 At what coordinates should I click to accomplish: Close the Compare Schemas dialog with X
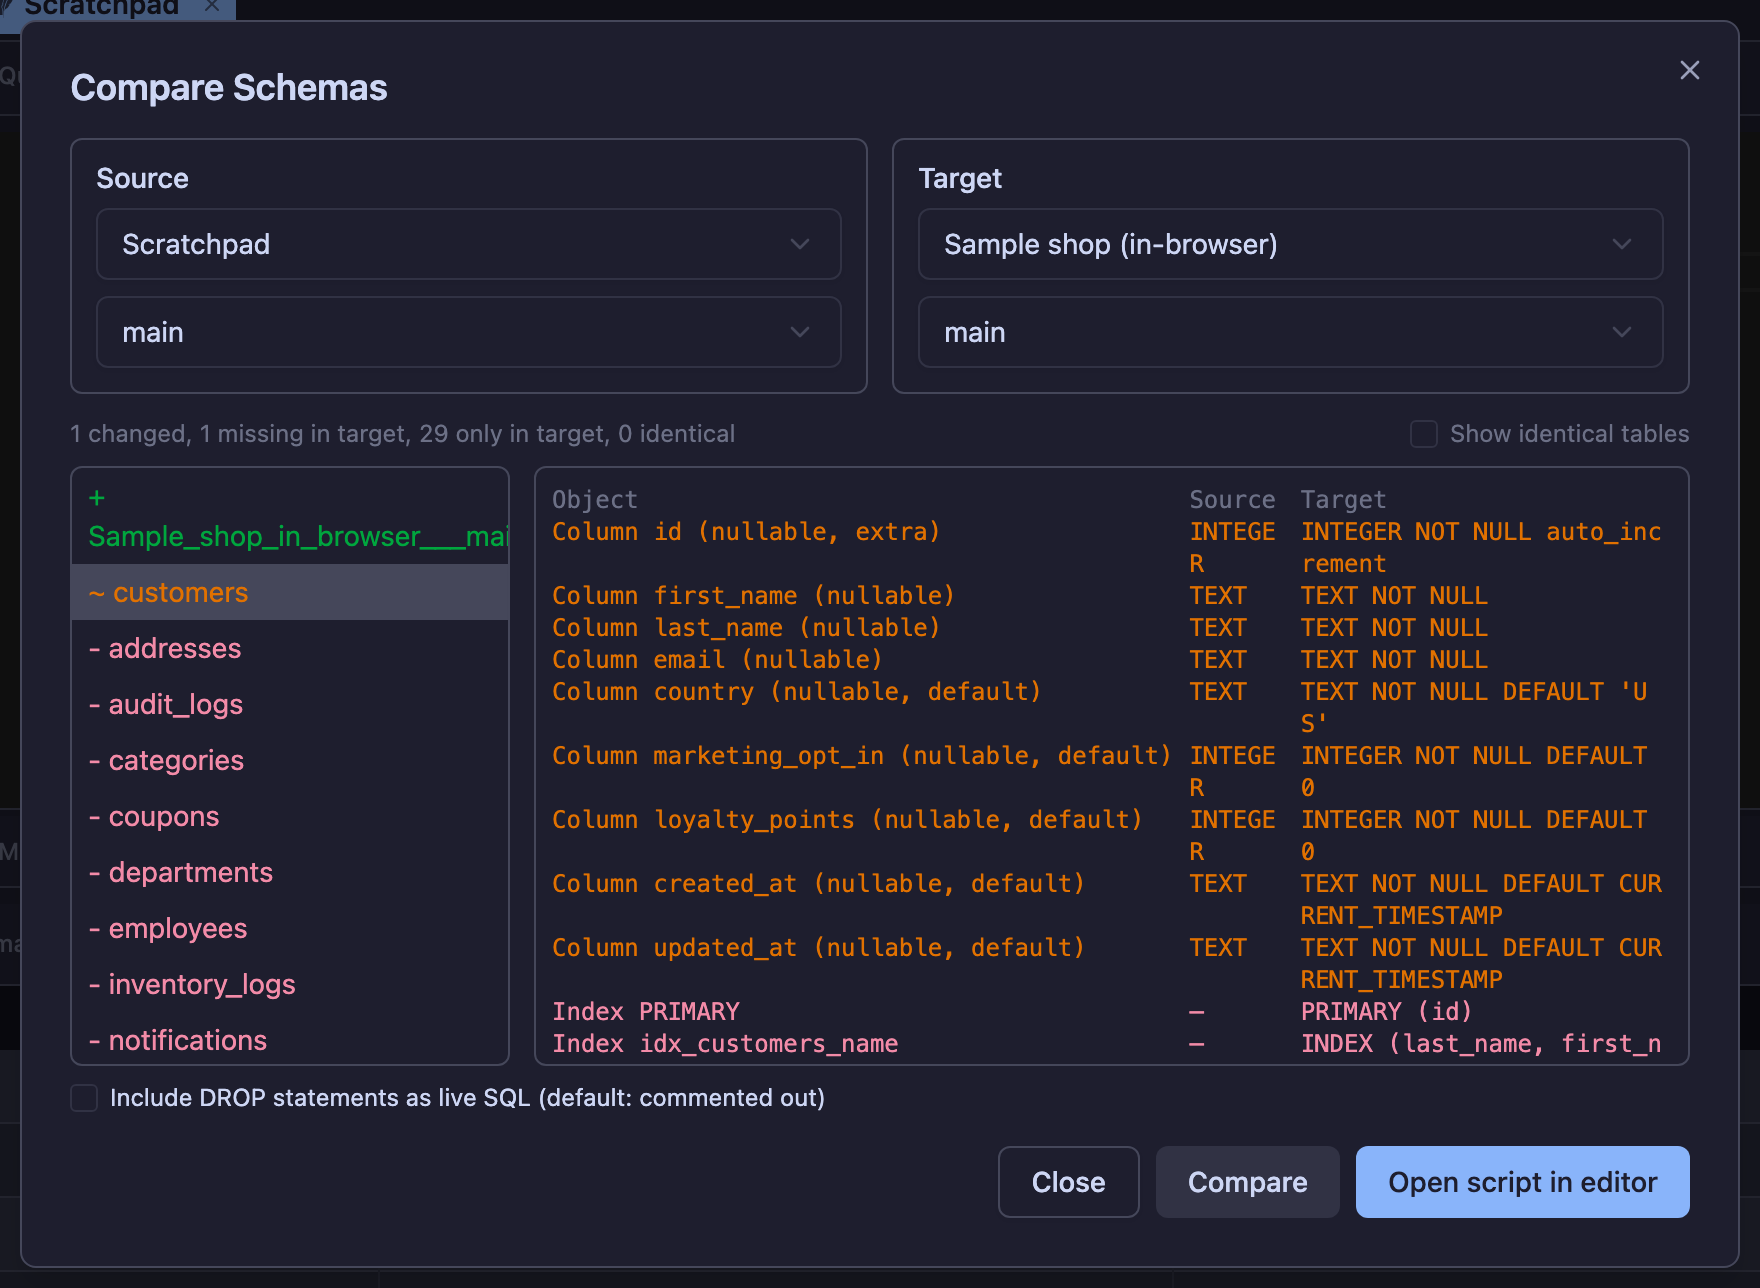1689,70
